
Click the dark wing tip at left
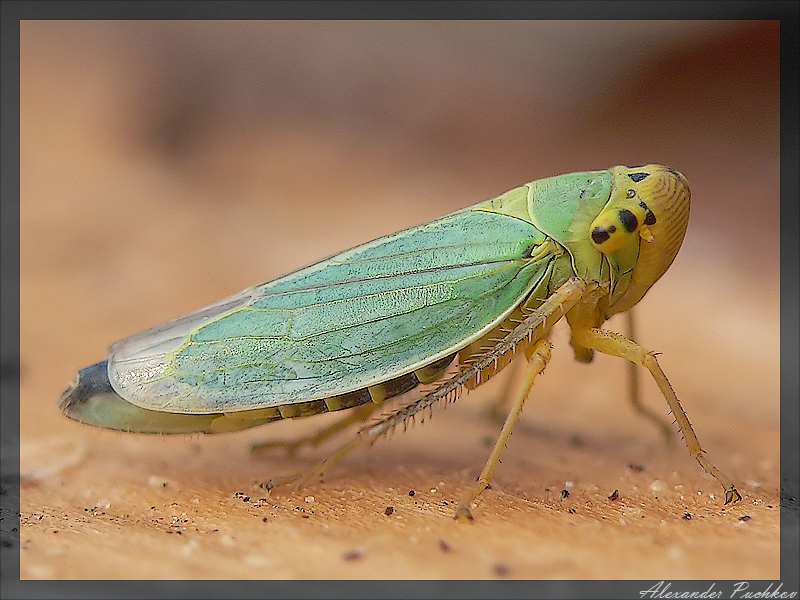(x=85, y=392)
